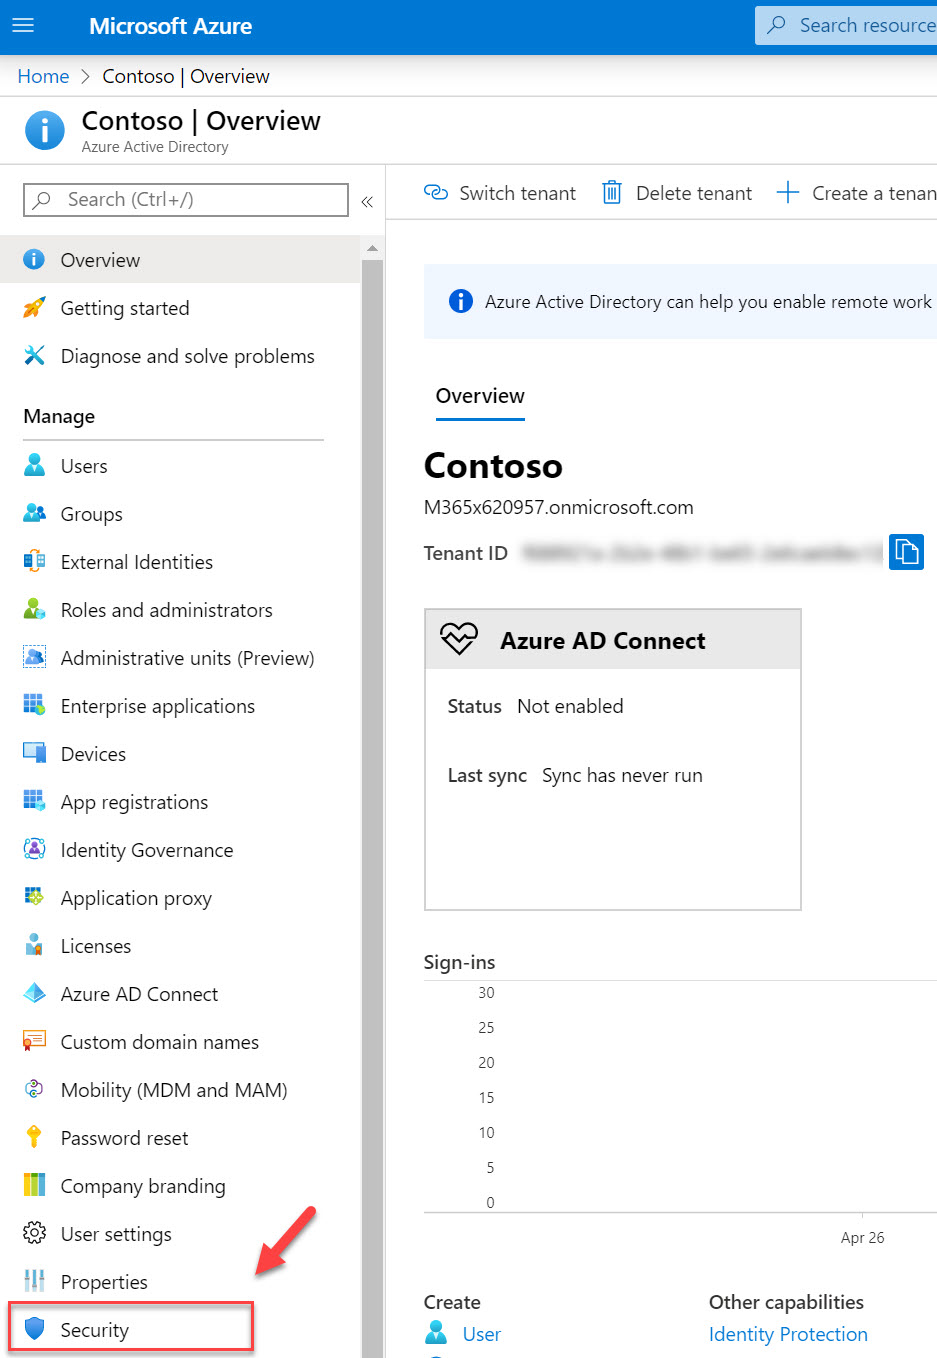Open the Groups section
This screenshot has width=937, height=1358.
pyautogui.click(x=90, y=513)
